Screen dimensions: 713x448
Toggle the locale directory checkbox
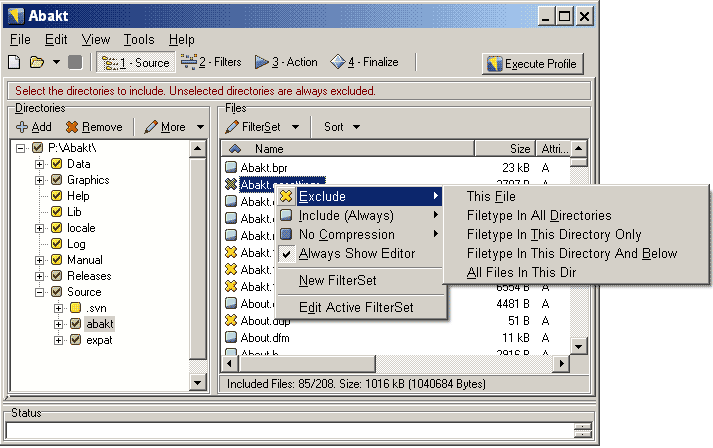[56, 227]
